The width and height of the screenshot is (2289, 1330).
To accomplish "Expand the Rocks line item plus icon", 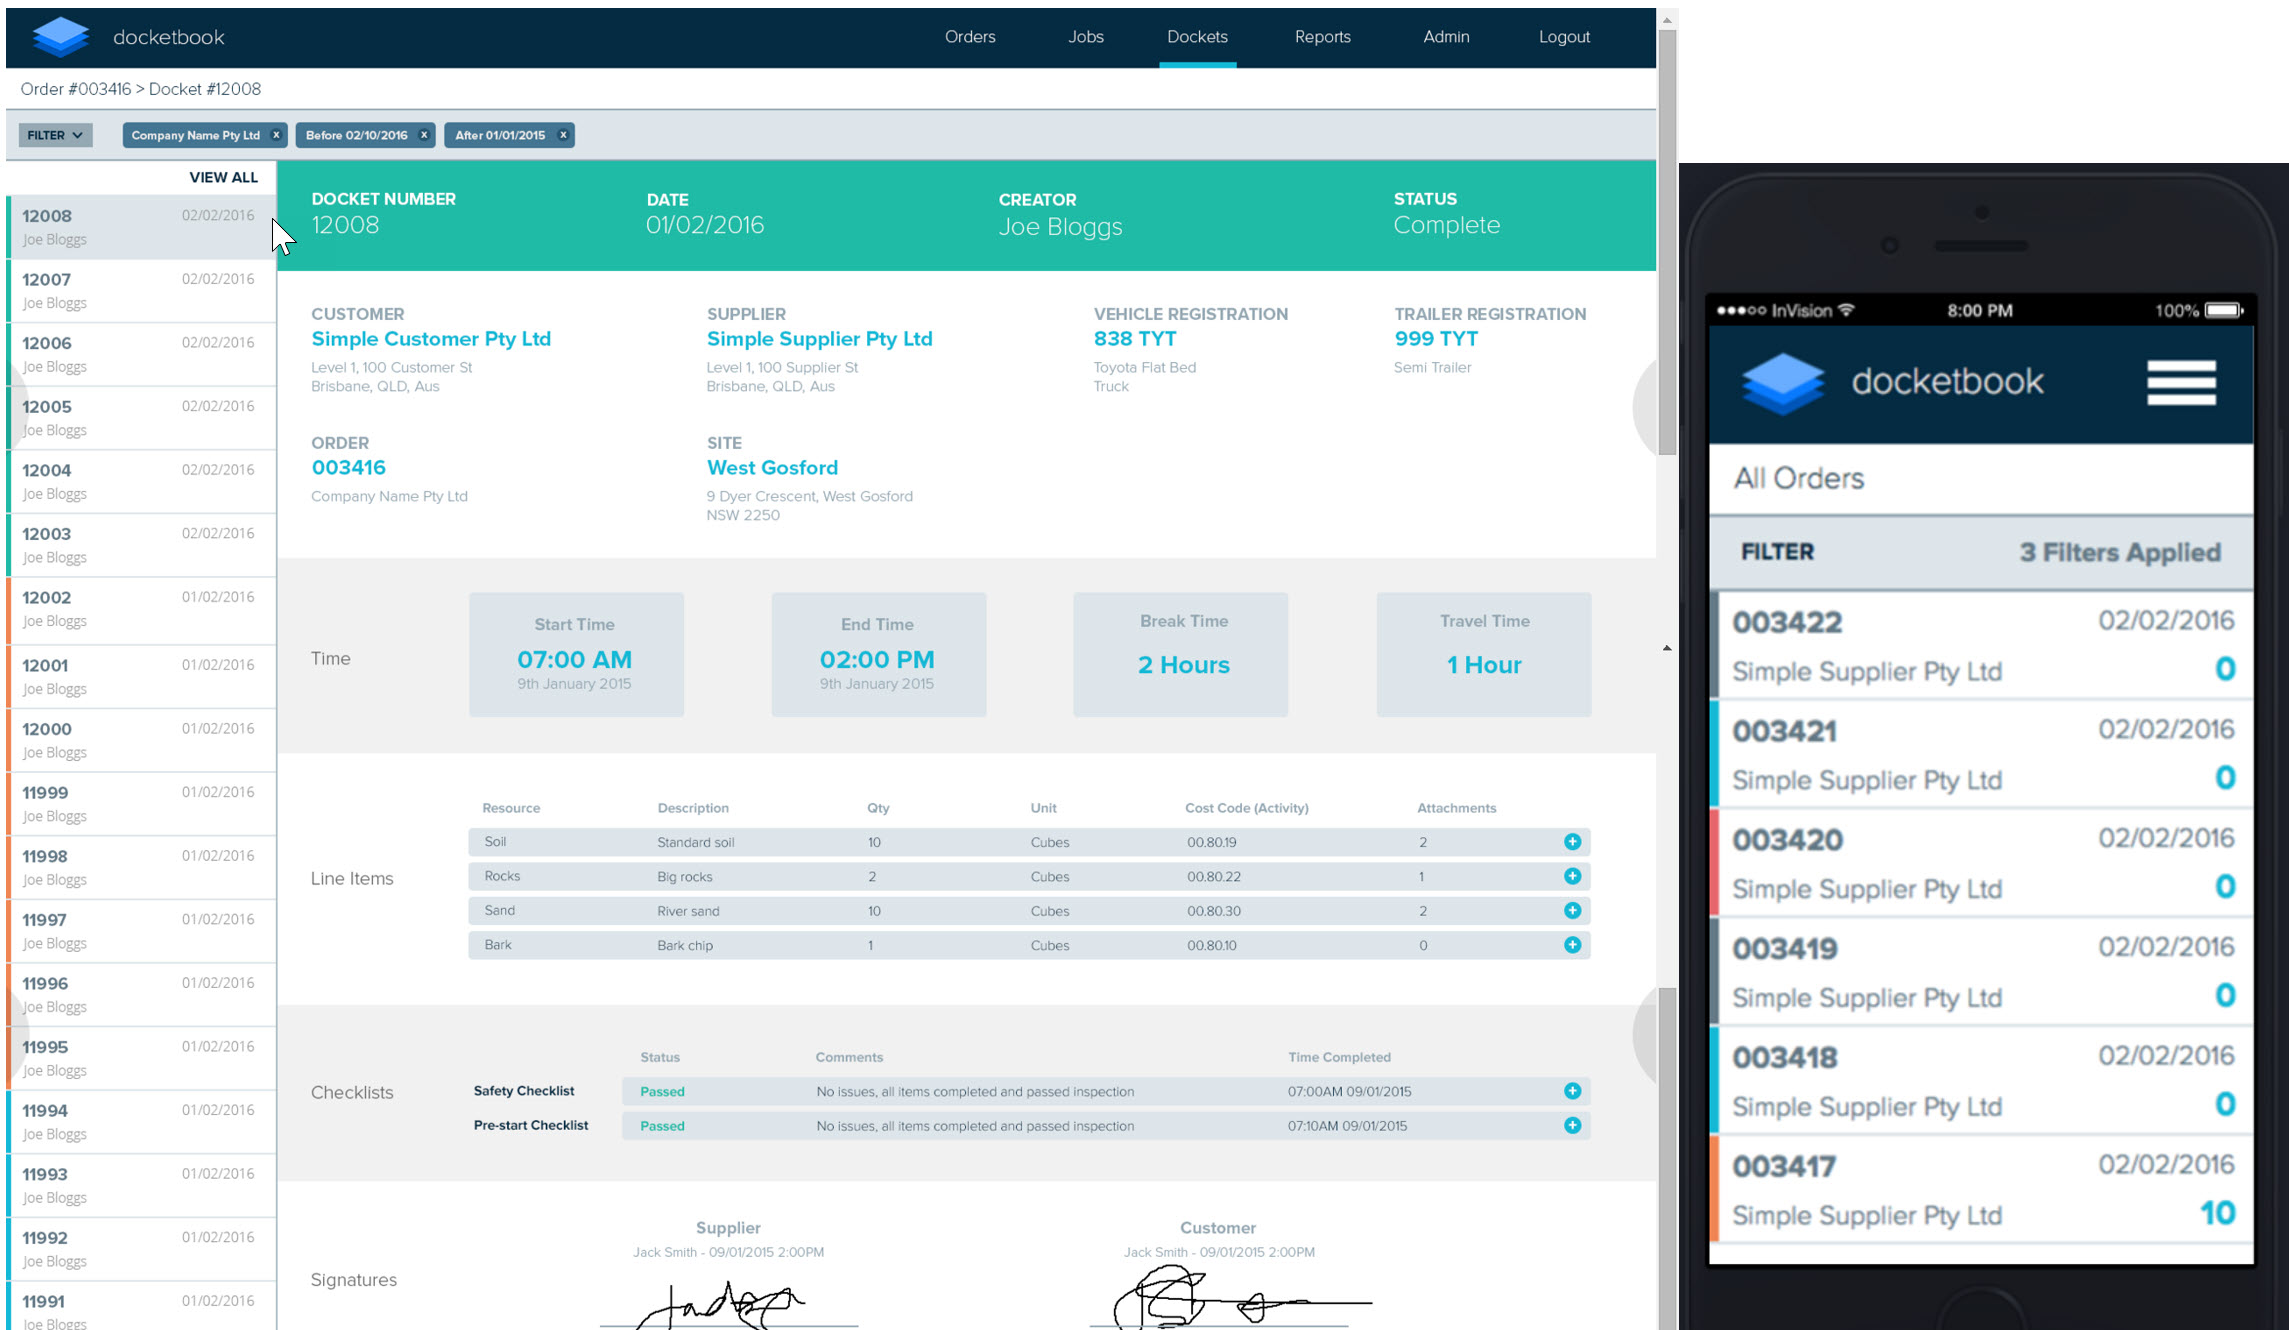I will point(1572,876).
